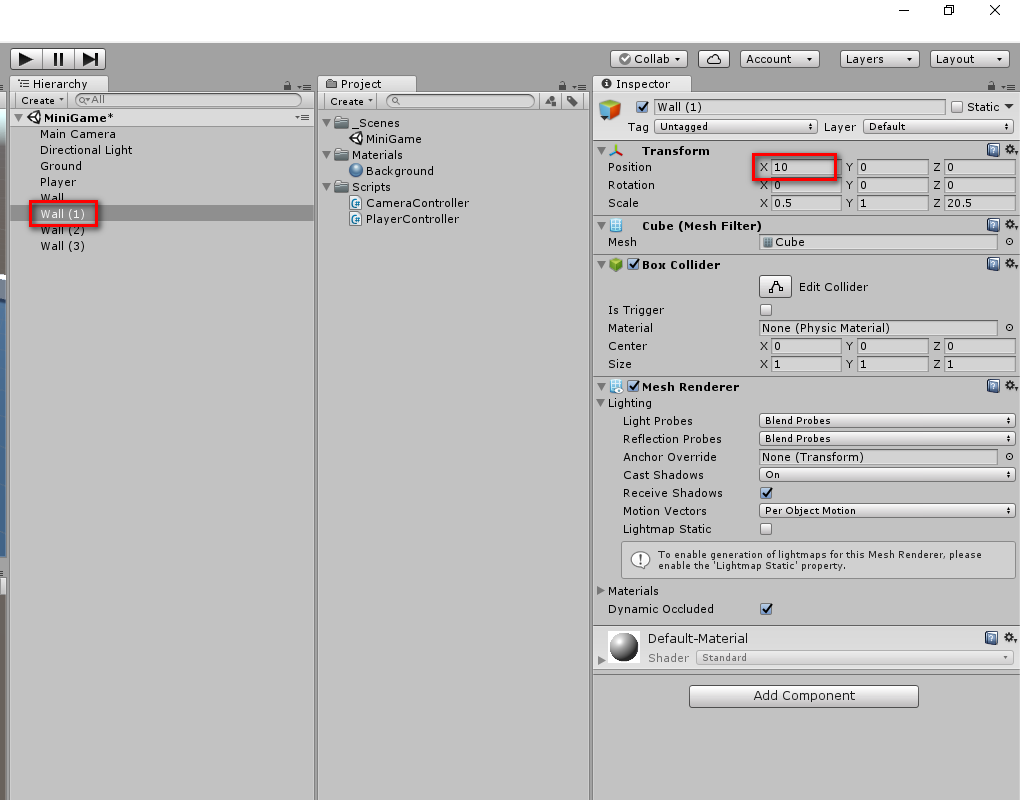Viewport: 1020px width, 800px height.
Task: Lock the Project panel with the padlock icon
Action: (x=563, y=86)
